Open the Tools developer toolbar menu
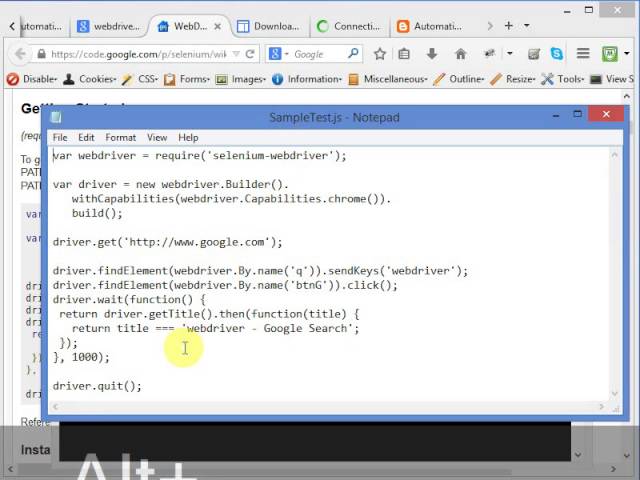This screenshot has width=640, height=480. 563,79
